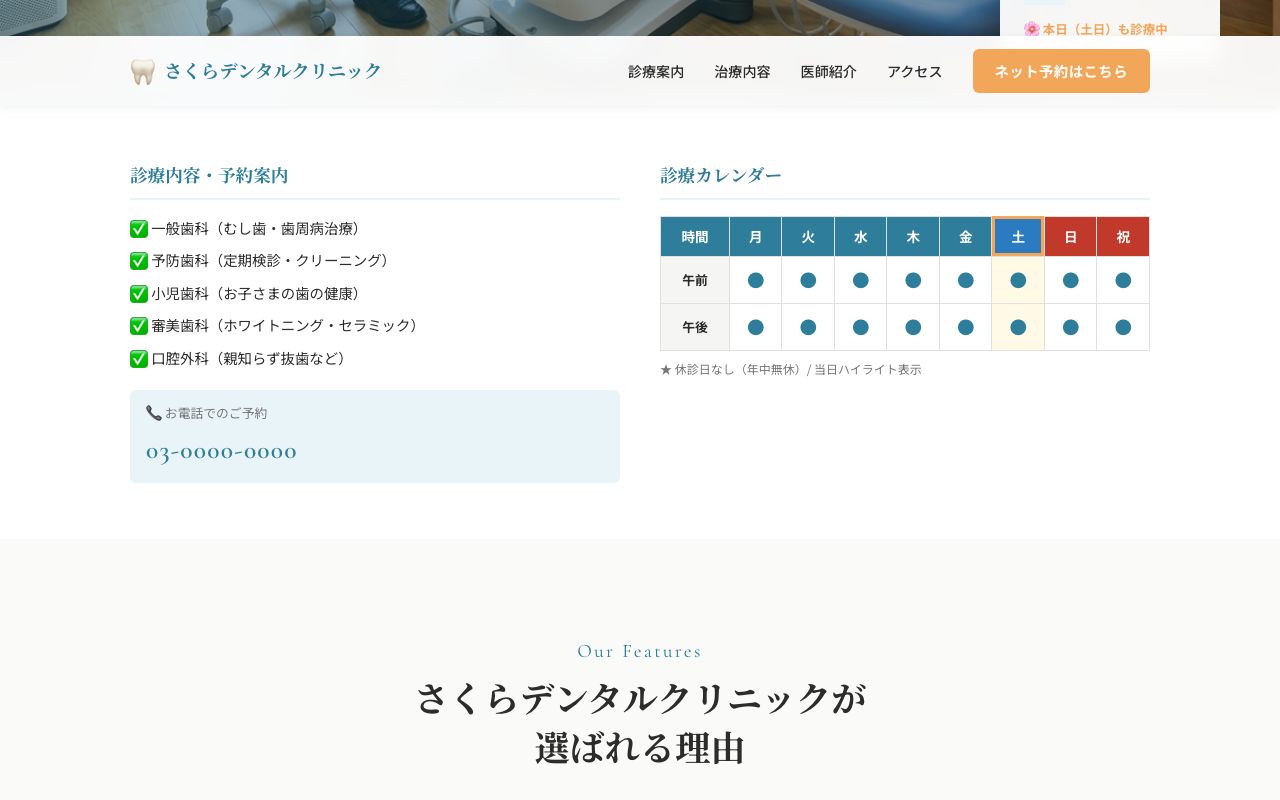This screenshot has width=1280, height=800.
Task: Select the 医師紹介 navigation item
Action: pos(829,71)
